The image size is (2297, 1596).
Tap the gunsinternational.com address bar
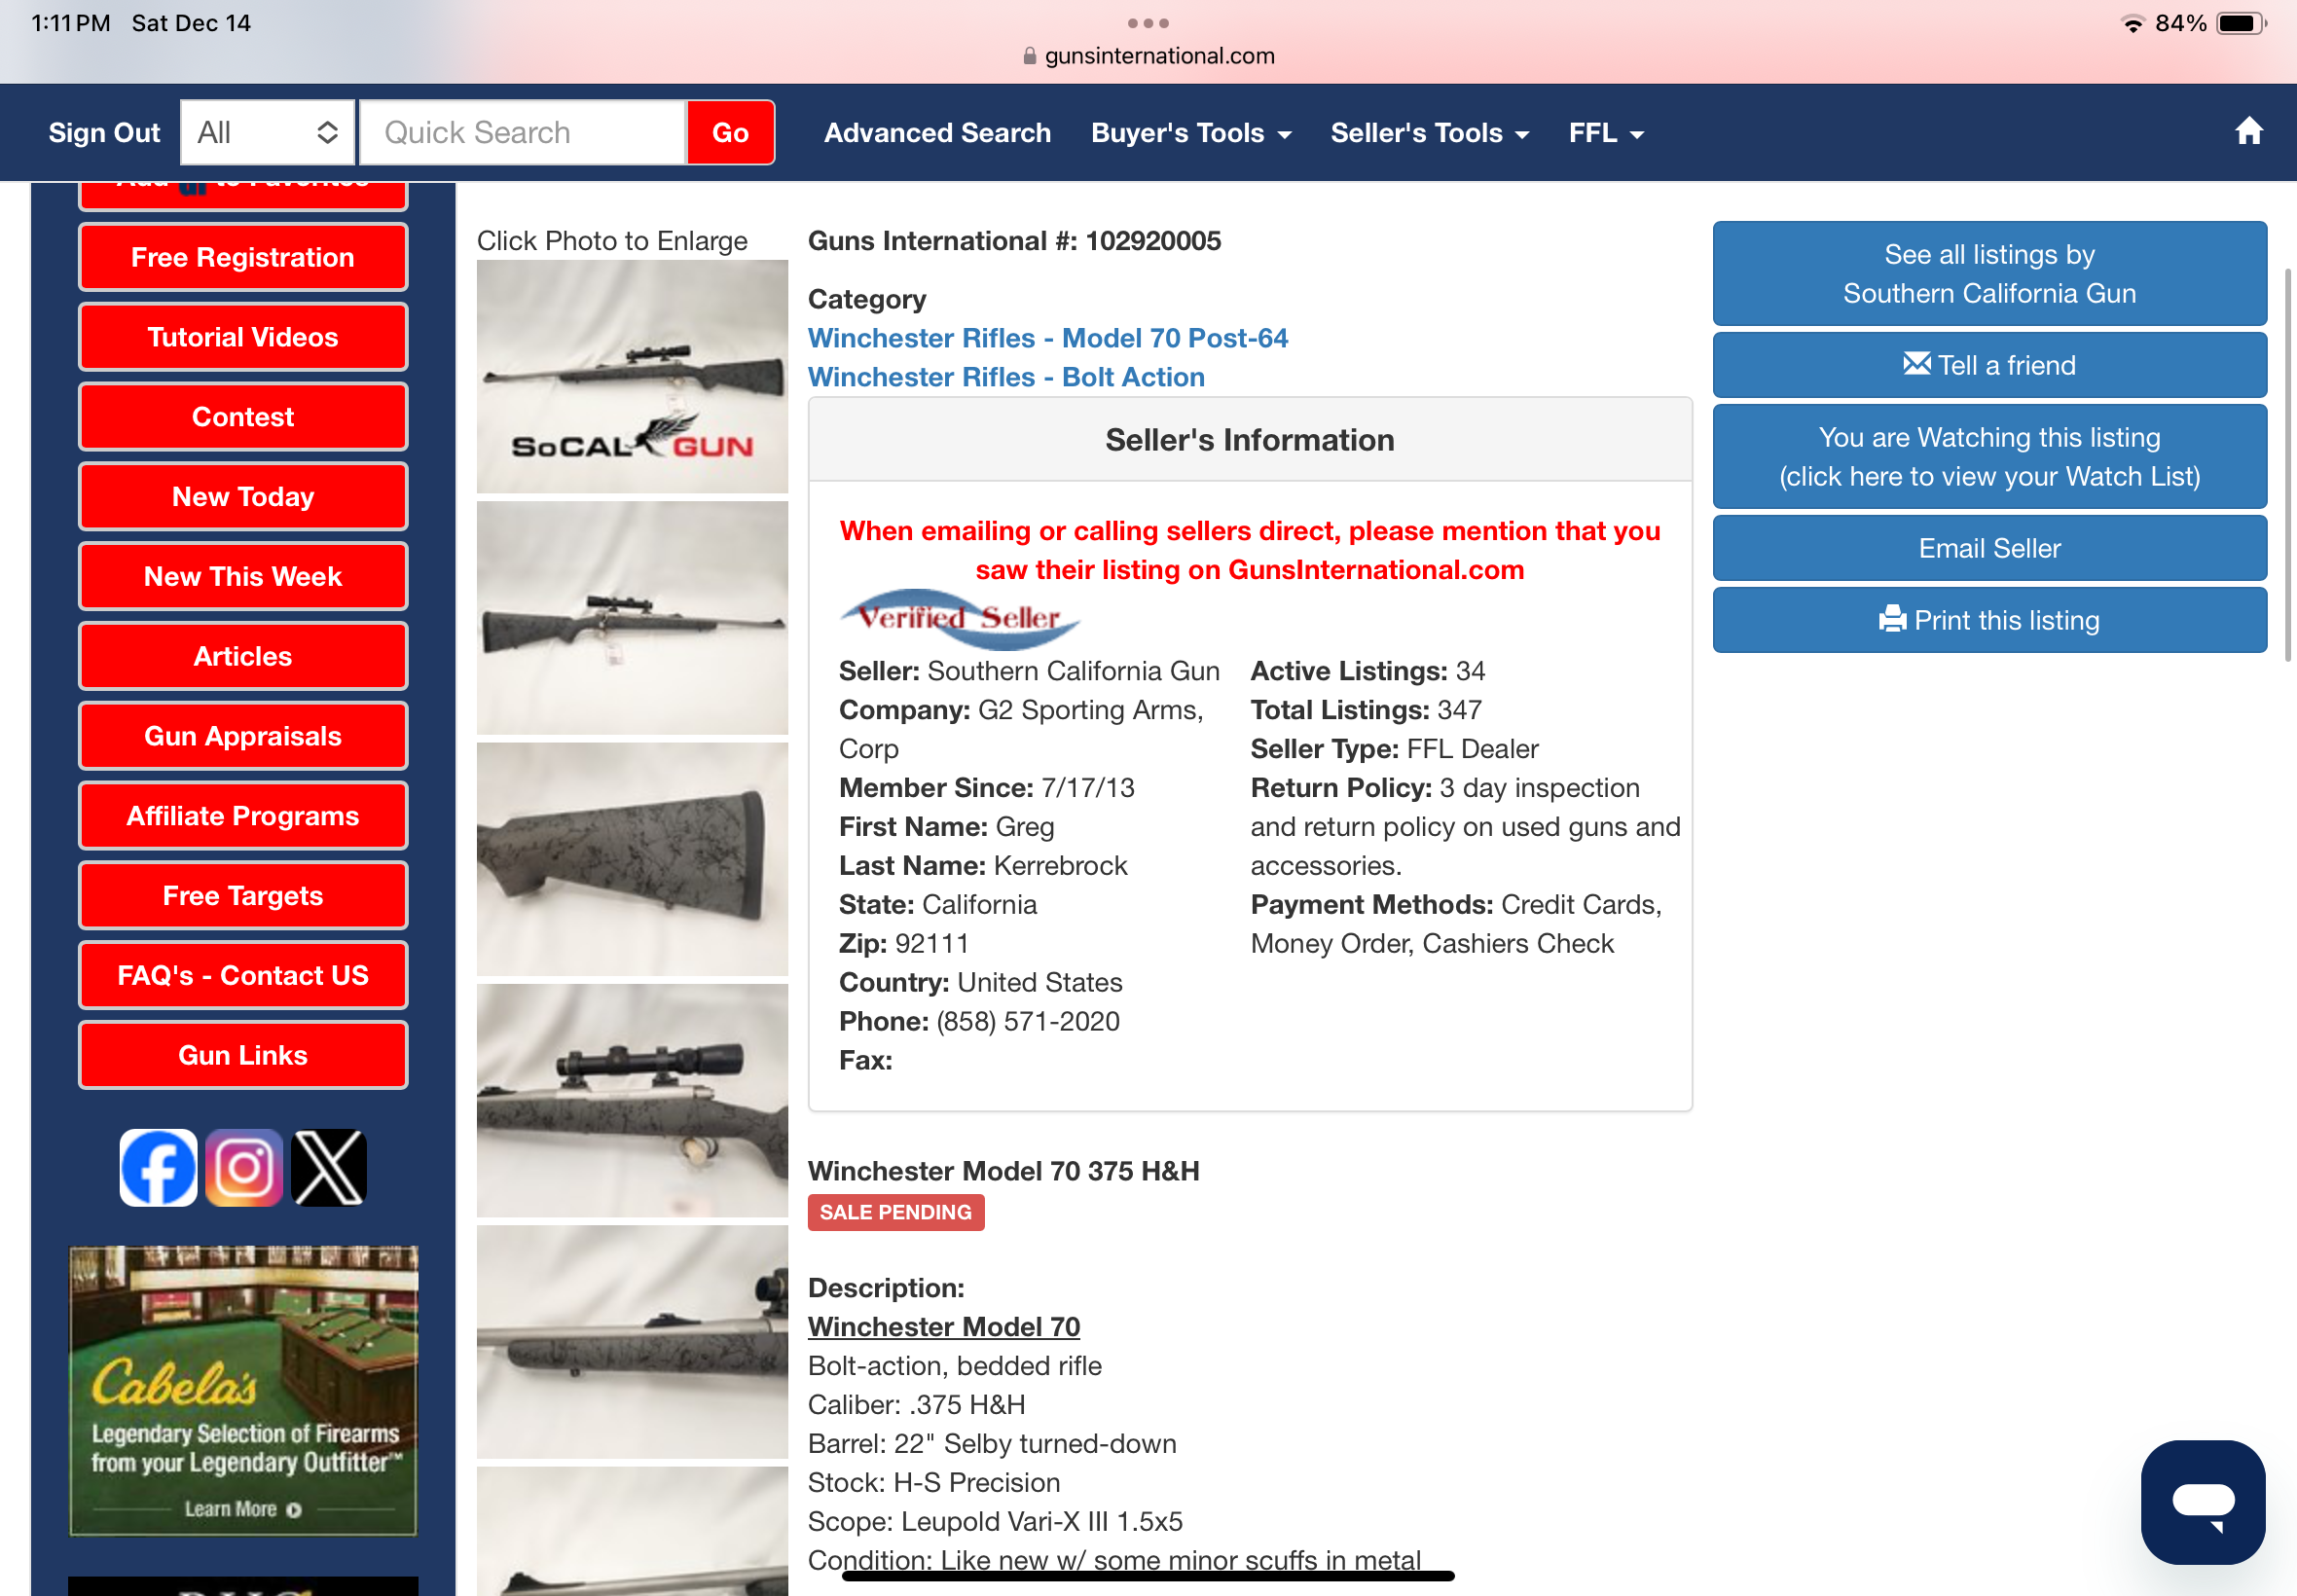[1148, 56]
